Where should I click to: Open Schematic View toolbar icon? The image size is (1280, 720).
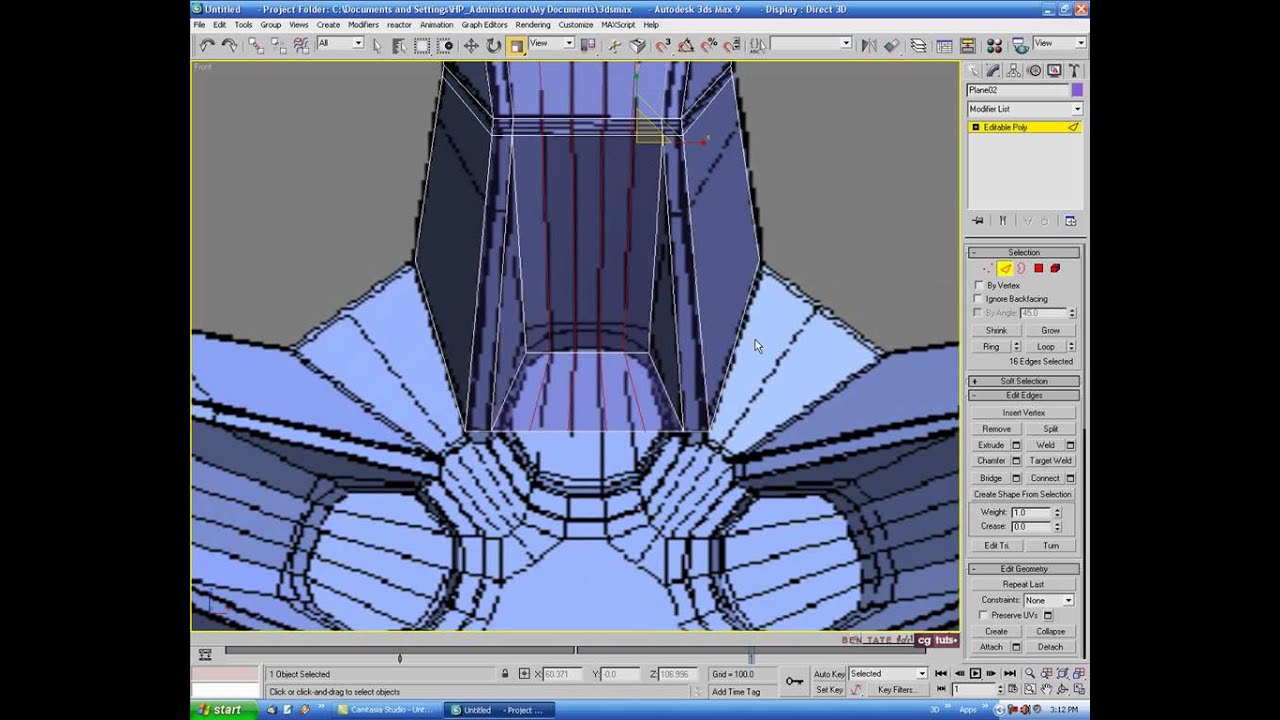pyautogui.click(x=968, y=45)
